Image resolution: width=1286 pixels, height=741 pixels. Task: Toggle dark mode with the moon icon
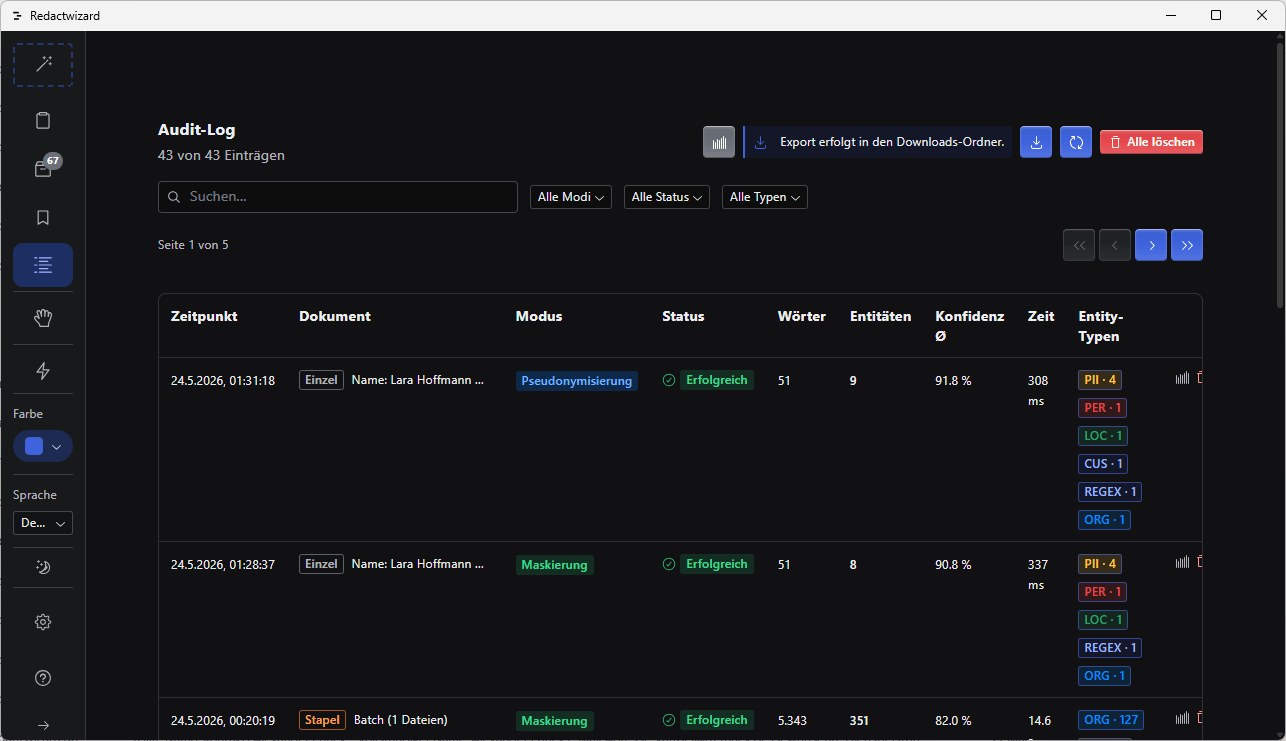click(x=43, y=567)
